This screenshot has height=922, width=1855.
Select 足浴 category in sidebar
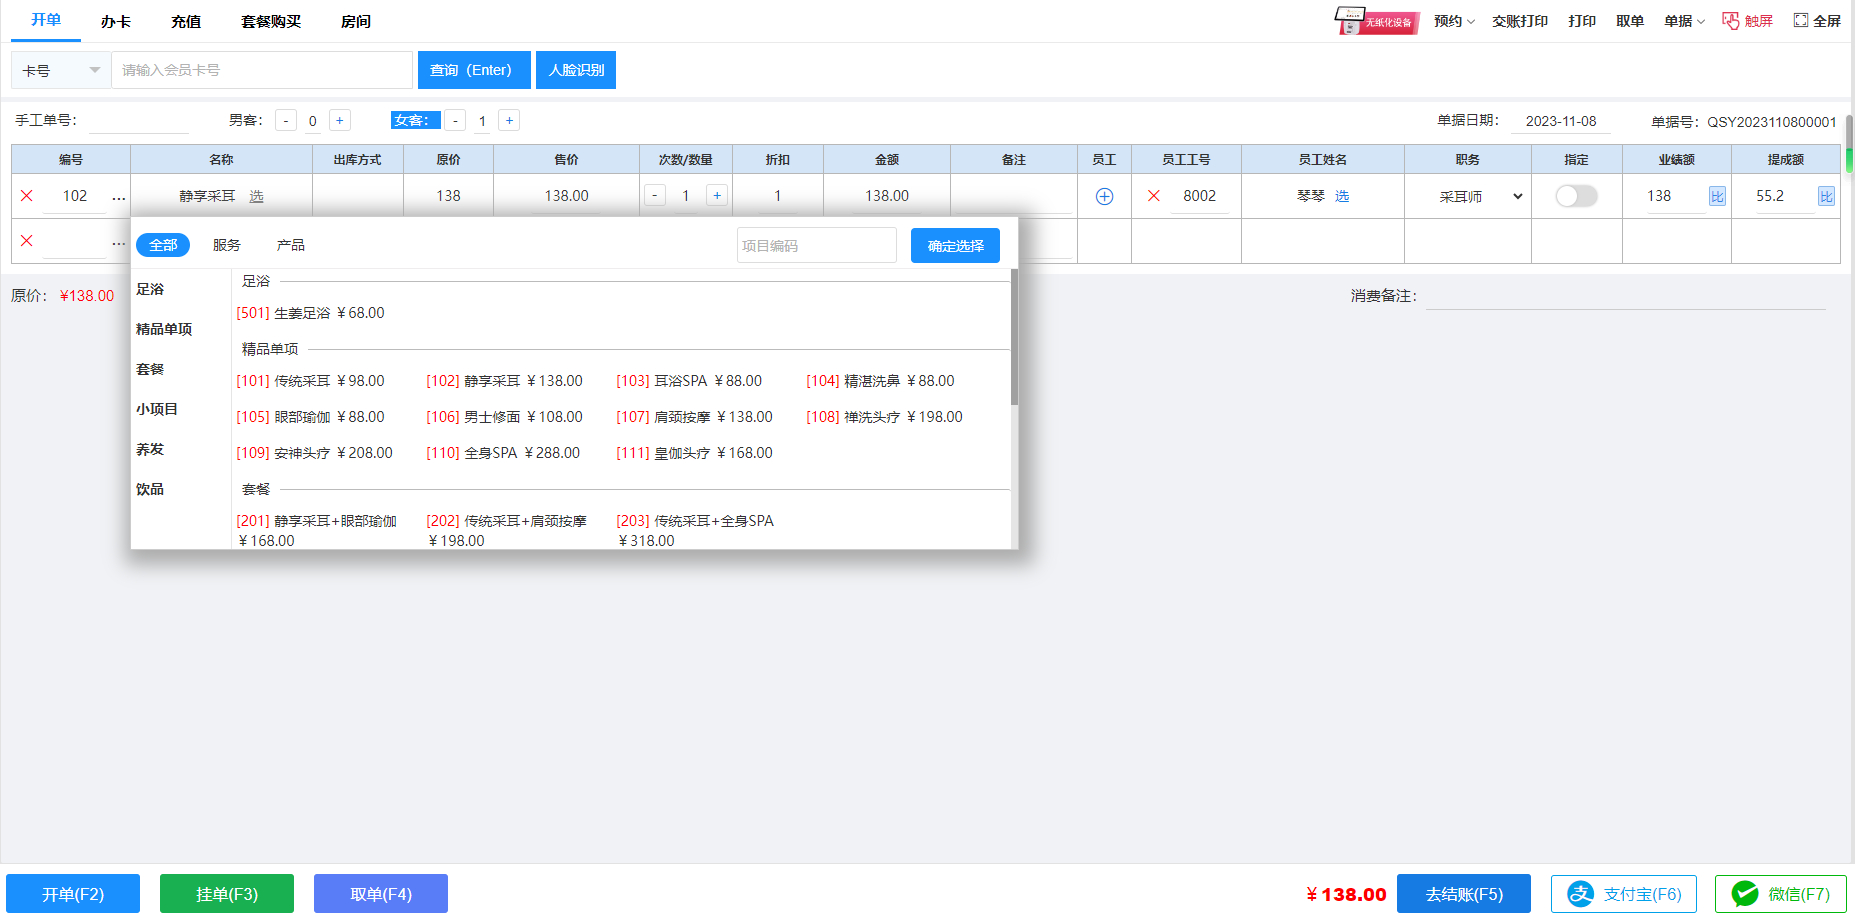(150, 289)
